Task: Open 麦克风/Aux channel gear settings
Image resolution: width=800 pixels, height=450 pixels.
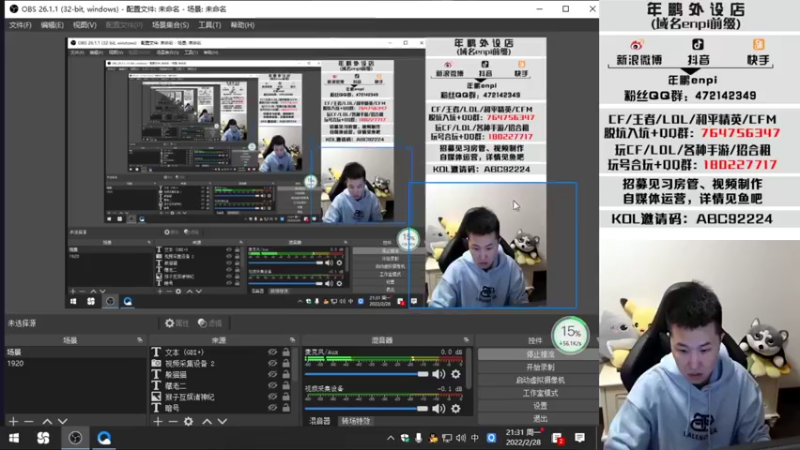Action: click(456, 374)
